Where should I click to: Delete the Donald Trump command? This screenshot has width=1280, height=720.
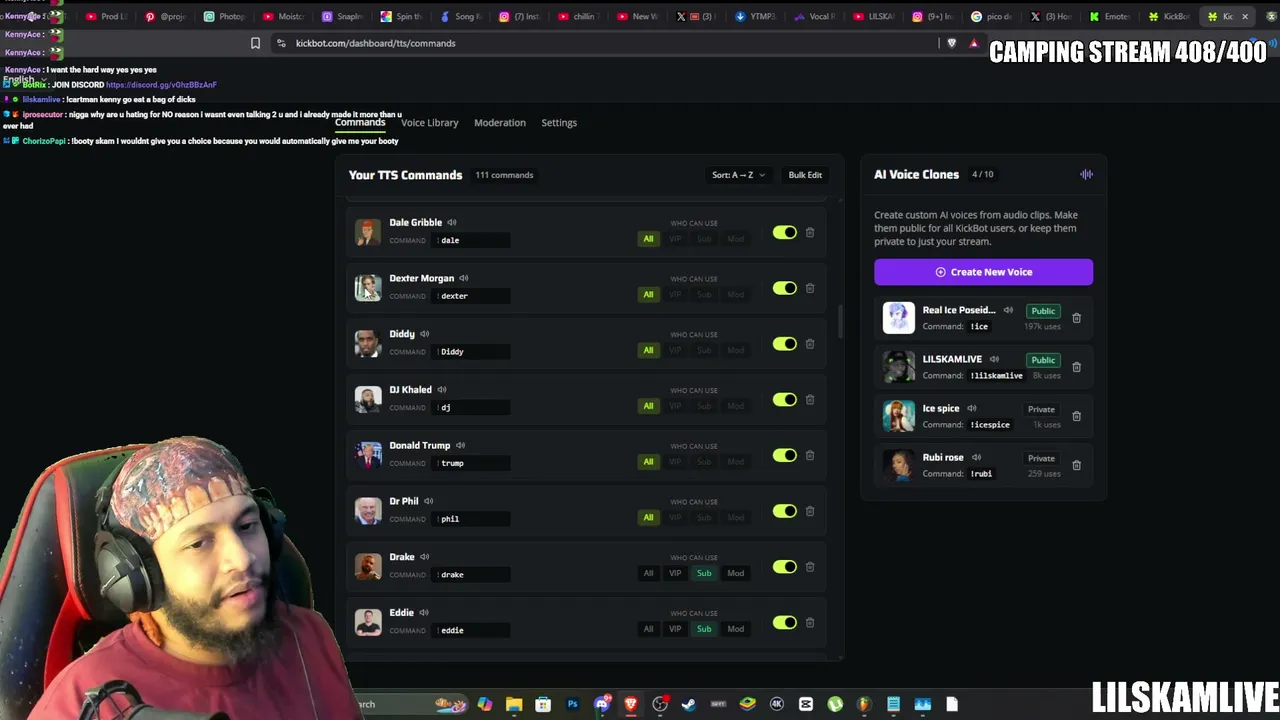pyautogui.click(x=810, y=455)
